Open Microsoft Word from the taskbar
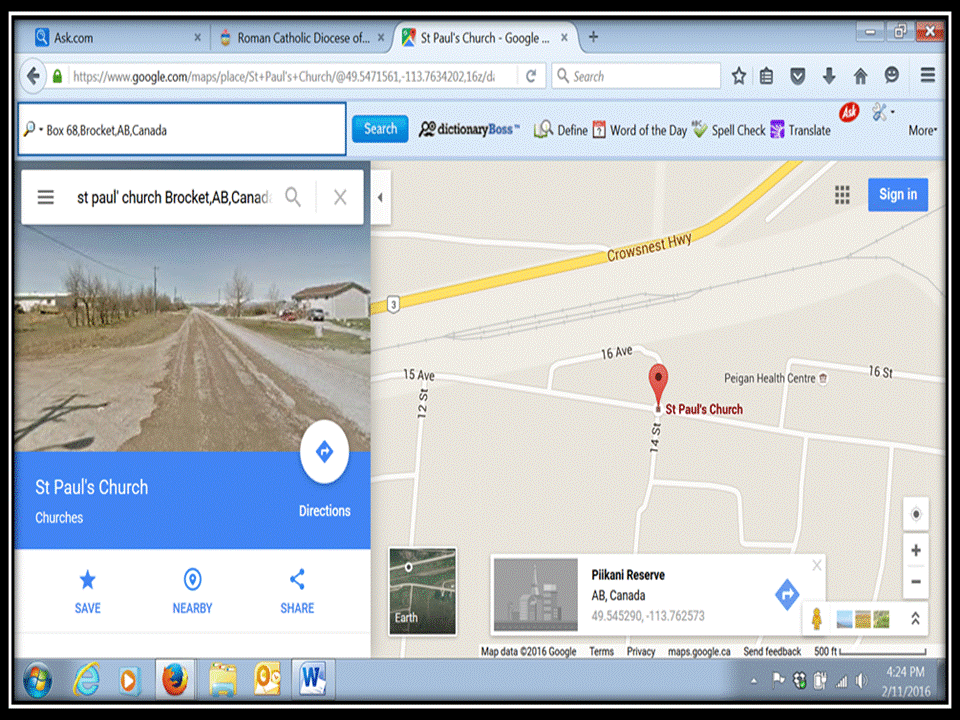This screenshot has height=720, width=960. [x=312, y=678]
